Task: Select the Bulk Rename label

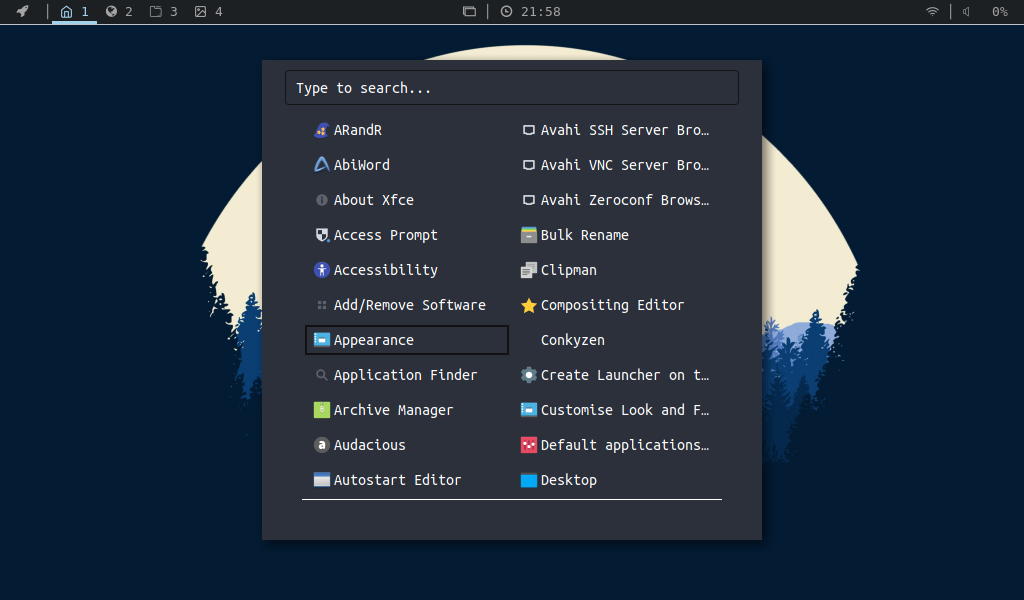Action: tap(584, 235)
